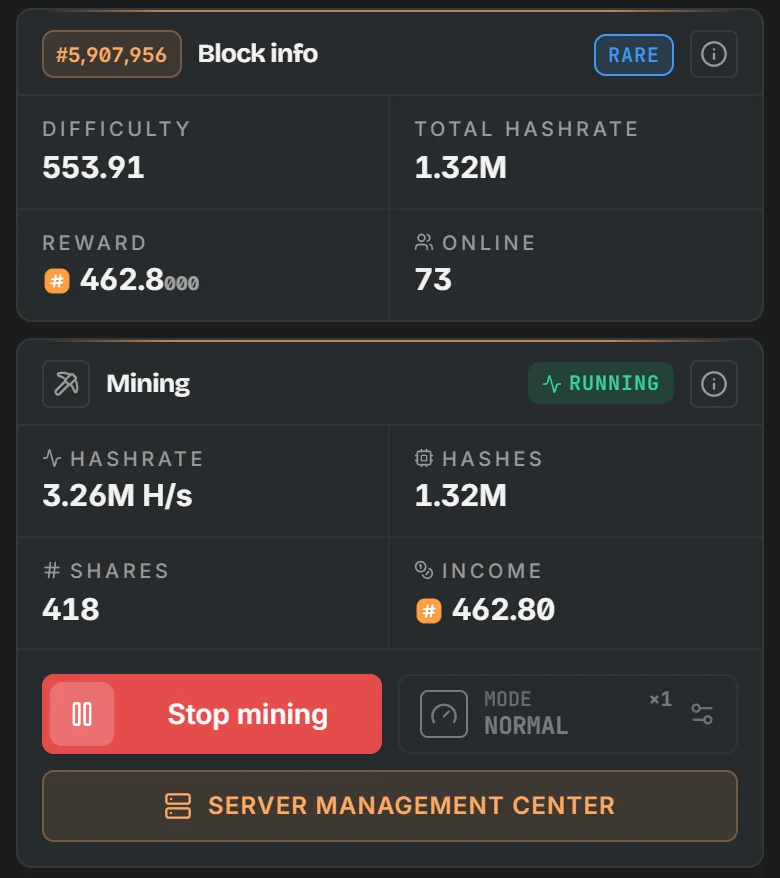Viewport: 780px width, 878px height.
Task: Click the ONLINE label
Action: (489, 243)
